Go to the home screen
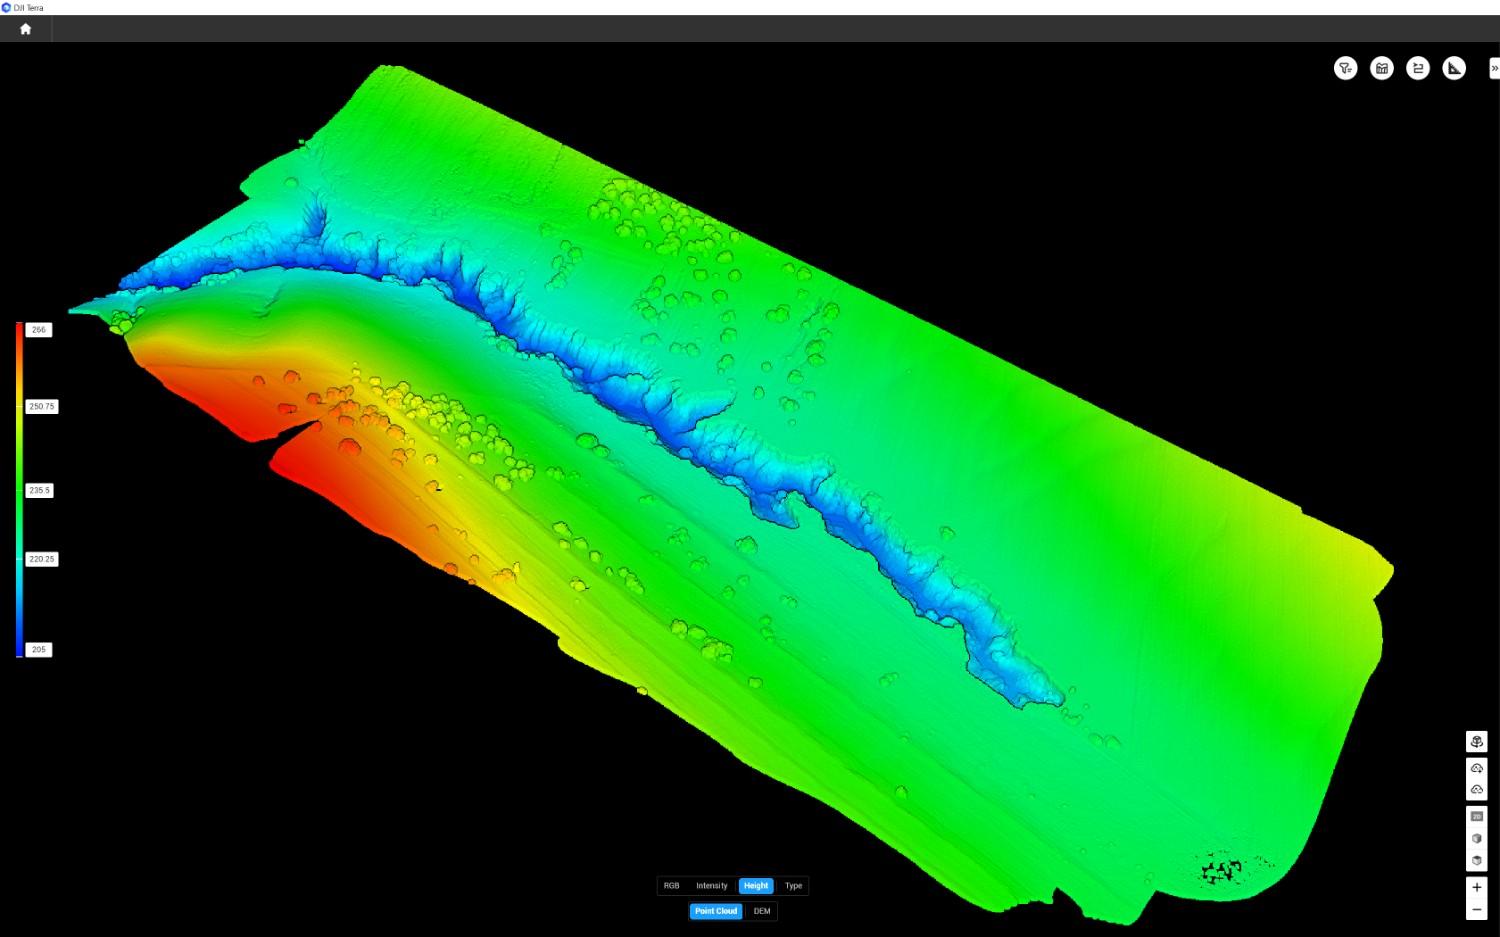Screen dimensions: 1500x937 [26, 29]
